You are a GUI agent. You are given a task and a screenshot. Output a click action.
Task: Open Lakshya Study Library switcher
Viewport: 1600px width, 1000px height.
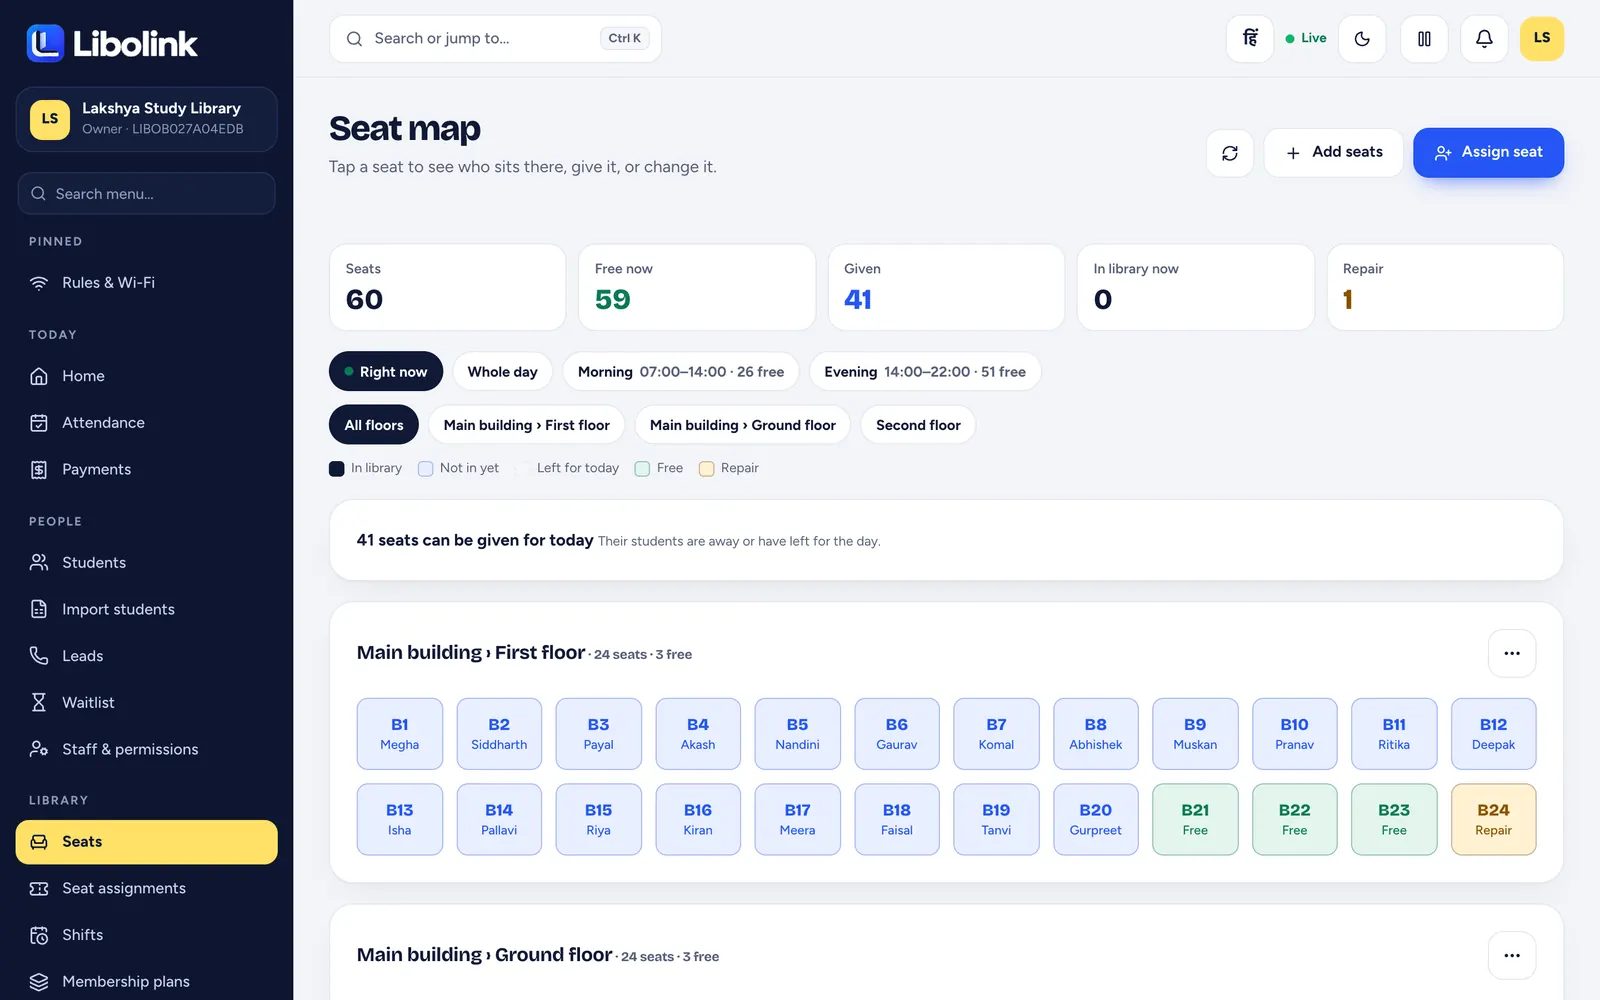click(146, 119)
